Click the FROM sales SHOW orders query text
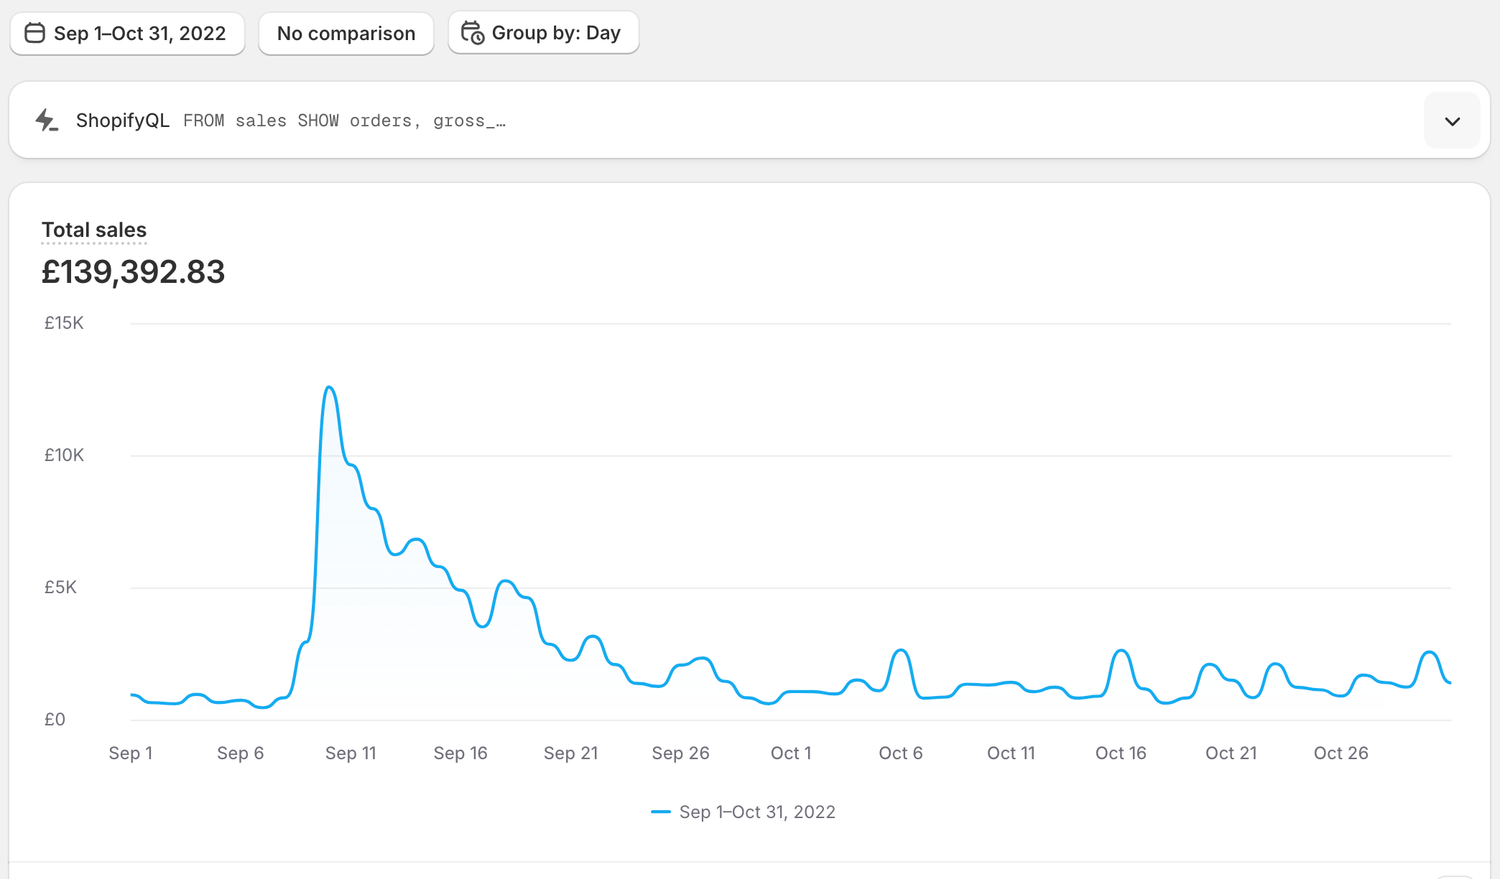1500x879 pixels. pyautogui.click(x=344, y=121)
